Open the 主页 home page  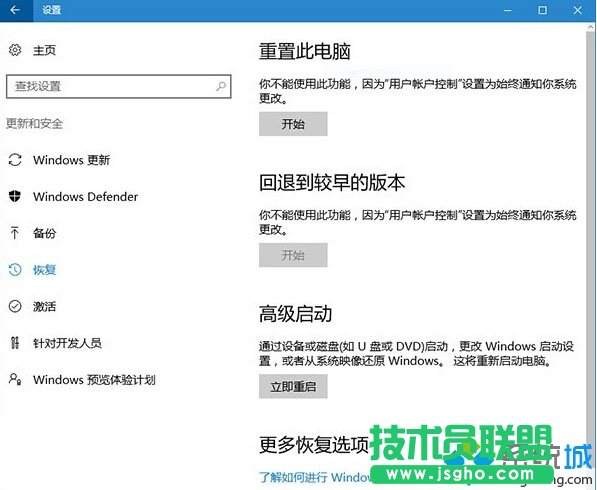pyautogui.click(x=45, y=50)
